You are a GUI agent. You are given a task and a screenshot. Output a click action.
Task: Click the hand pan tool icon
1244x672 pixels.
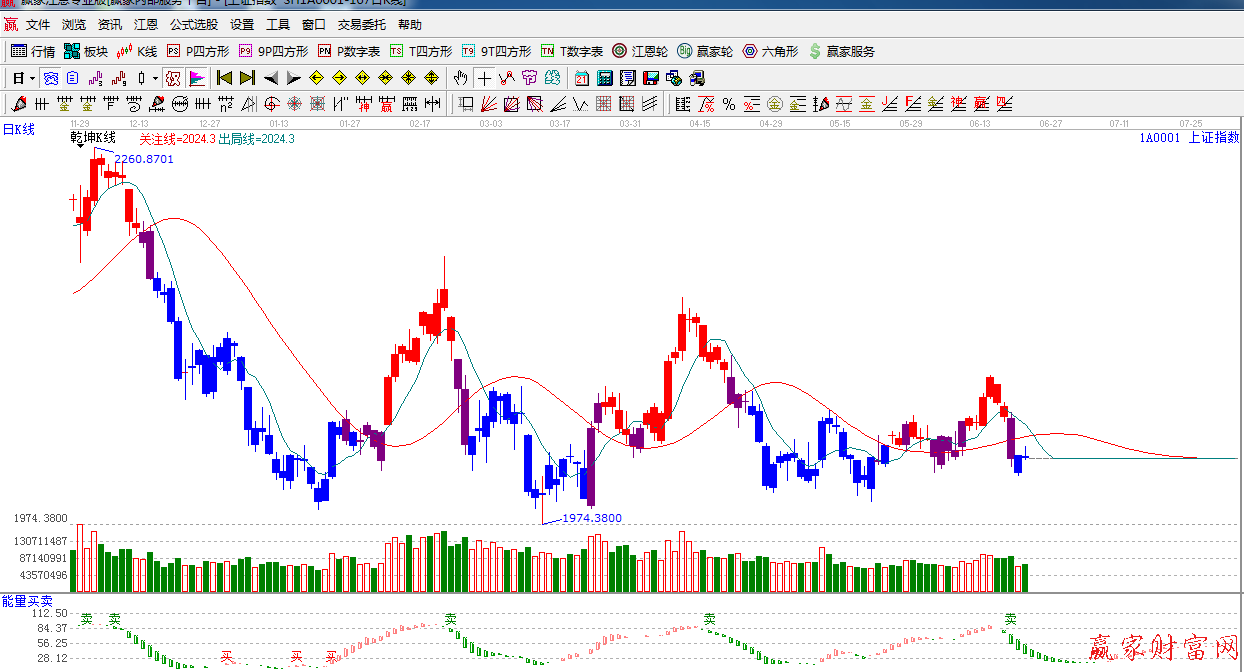[460, 78]
